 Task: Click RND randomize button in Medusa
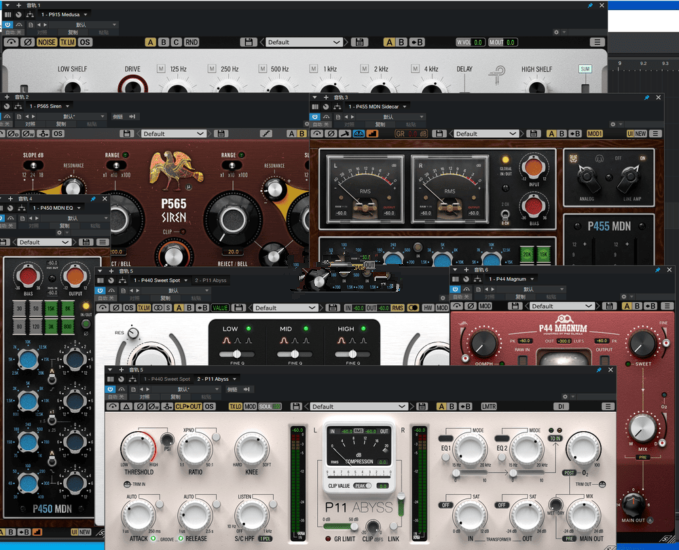[191, 42]
